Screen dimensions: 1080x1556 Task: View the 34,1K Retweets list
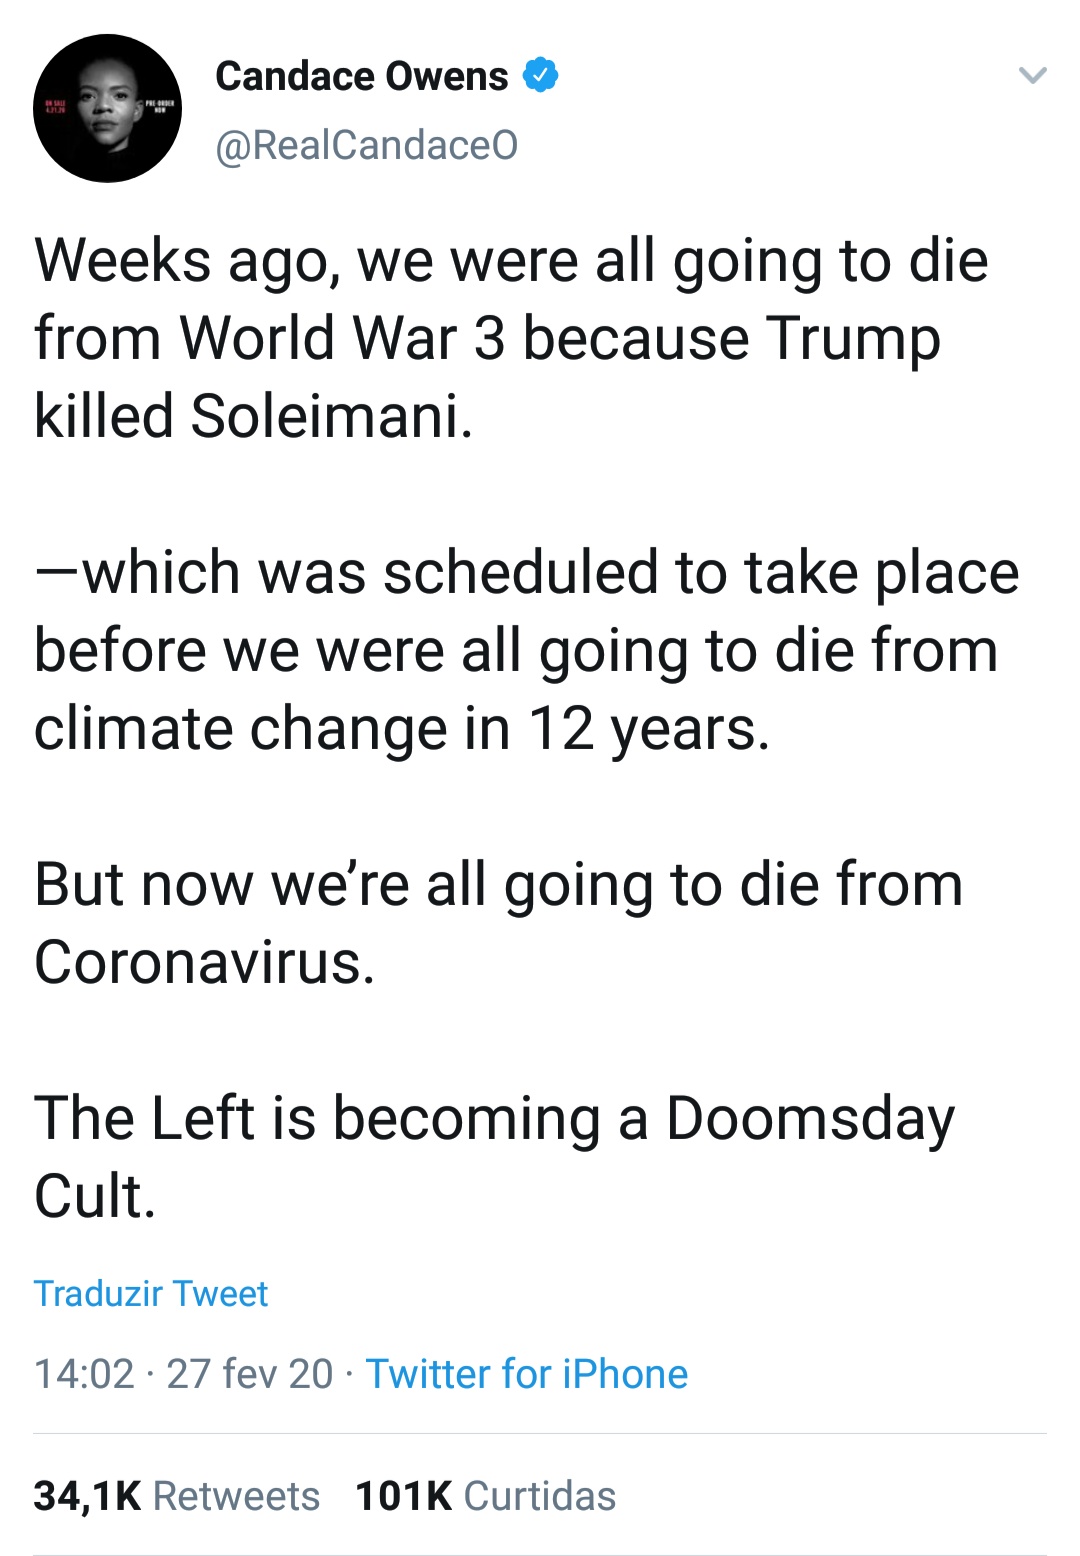177,1496
